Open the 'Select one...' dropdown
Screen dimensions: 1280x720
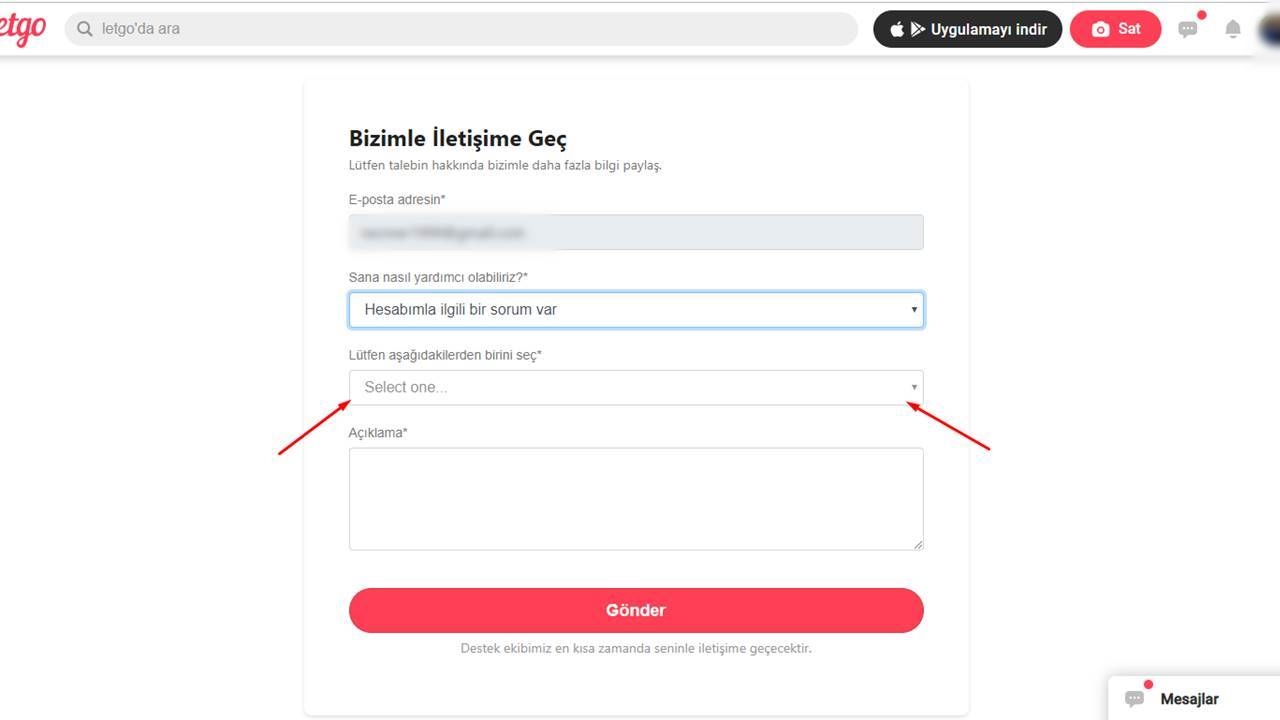coord(636,387)
